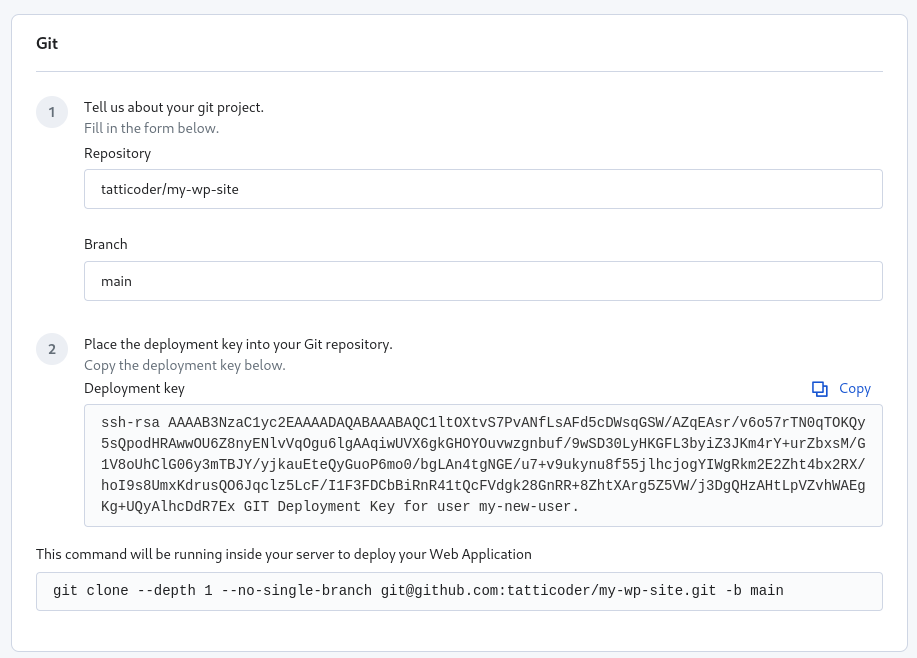917x658 pixels.
Task: Select the step 1 number badge
Action: click(x=52, y=113)
